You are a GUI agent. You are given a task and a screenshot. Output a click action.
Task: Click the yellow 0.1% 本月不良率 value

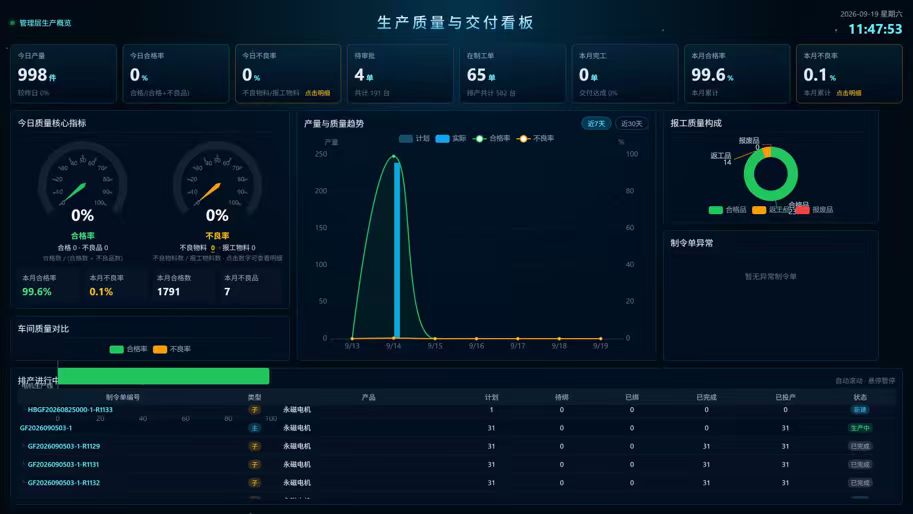pos(101,292)
